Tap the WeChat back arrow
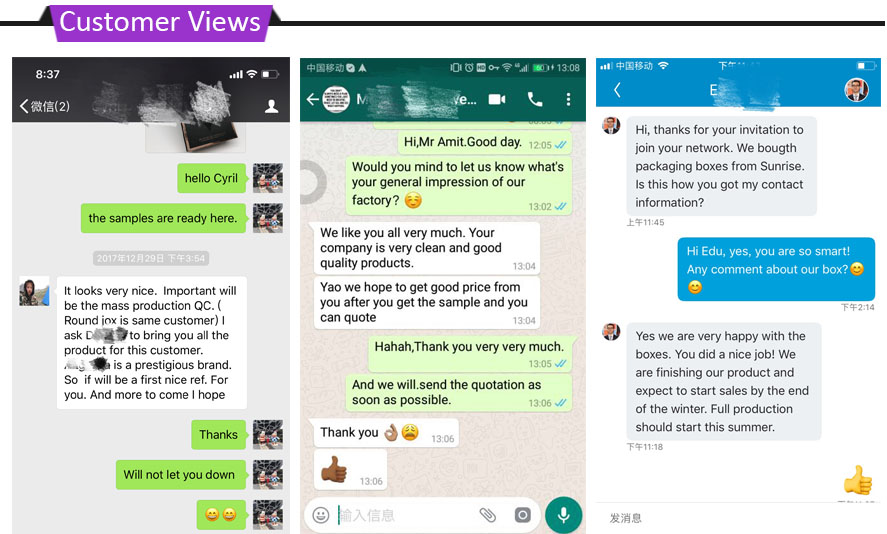Image resolution: width=887 pixels, height=534 pixels. pos(24,106)
